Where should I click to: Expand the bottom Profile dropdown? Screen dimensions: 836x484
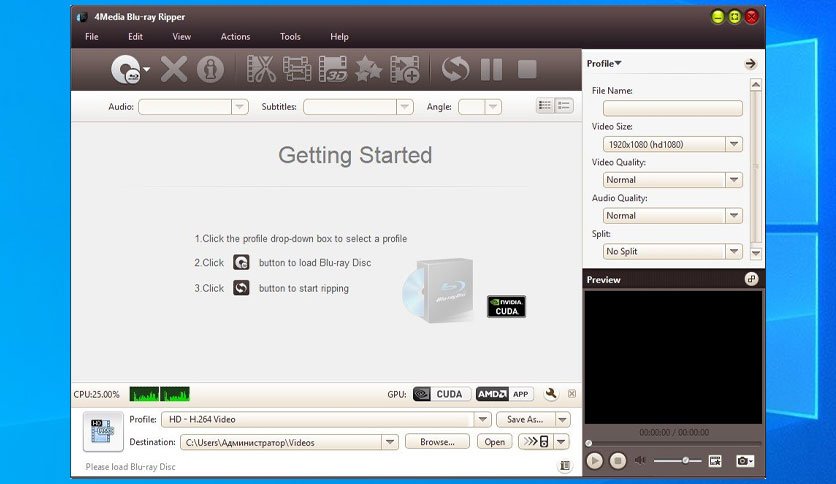[483, 420]
